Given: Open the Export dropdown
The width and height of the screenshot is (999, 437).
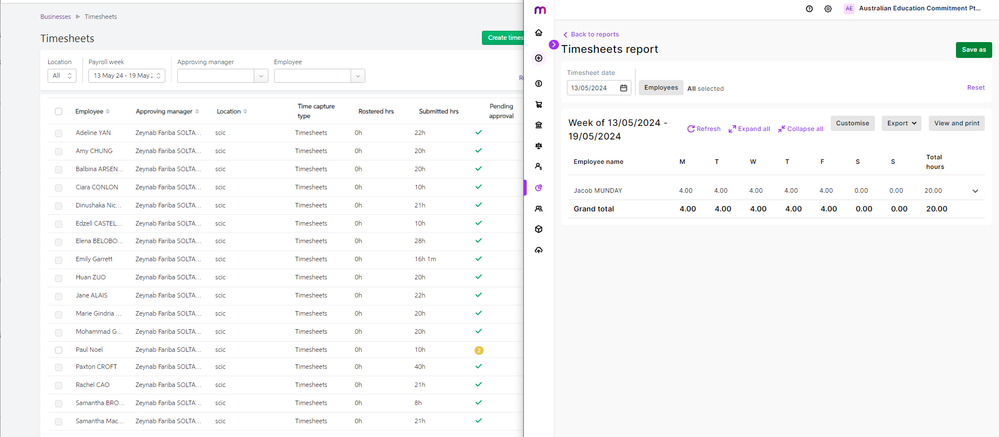Looking at the screenshot, I should (x=901, y=124).
